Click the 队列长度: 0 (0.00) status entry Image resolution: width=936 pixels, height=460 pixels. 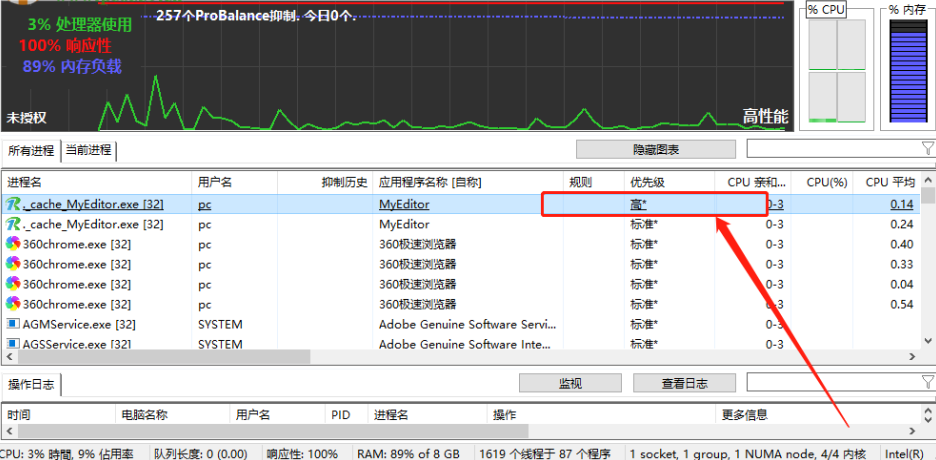(x=201, y=453)
